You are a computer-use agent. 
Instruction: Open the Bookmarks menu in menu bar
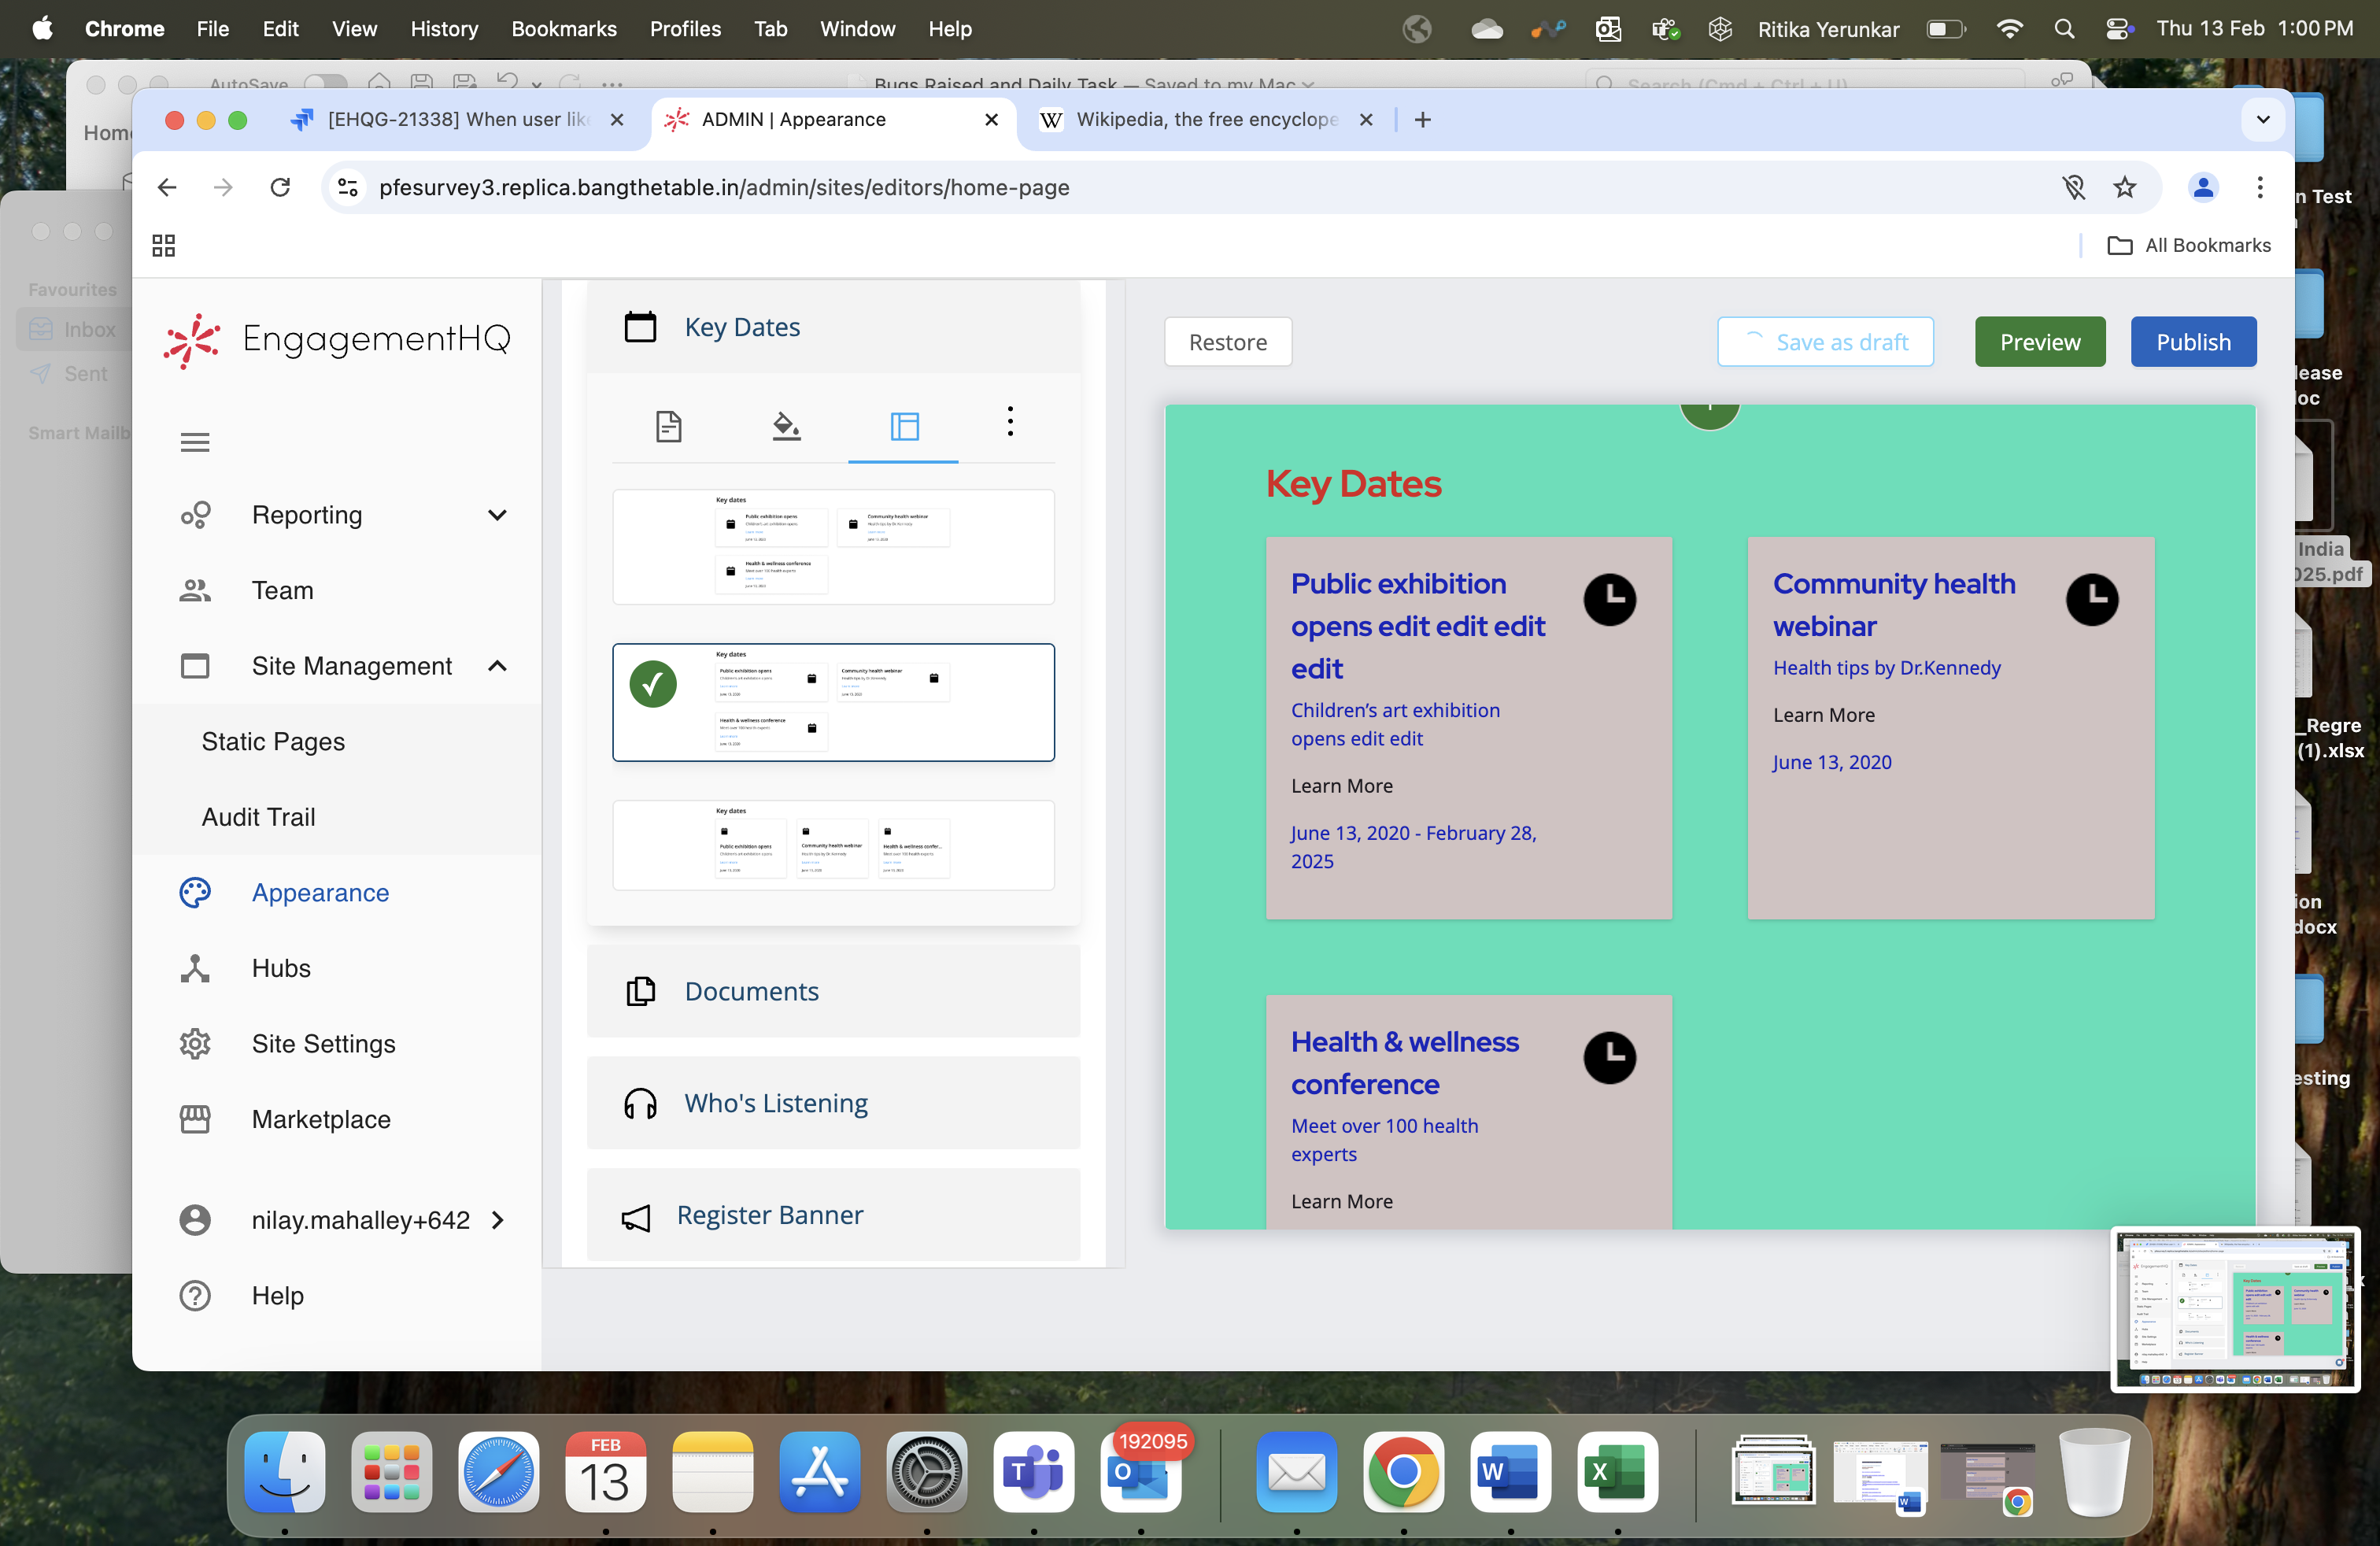tap(563, 29)
